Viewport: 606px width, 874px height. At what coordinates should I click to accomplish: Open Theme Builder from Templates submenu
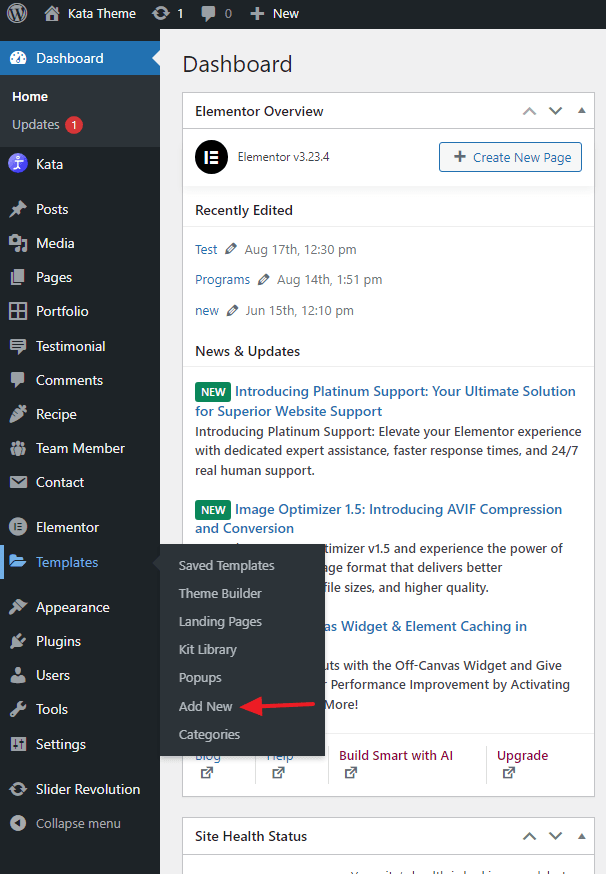[220, 593]
